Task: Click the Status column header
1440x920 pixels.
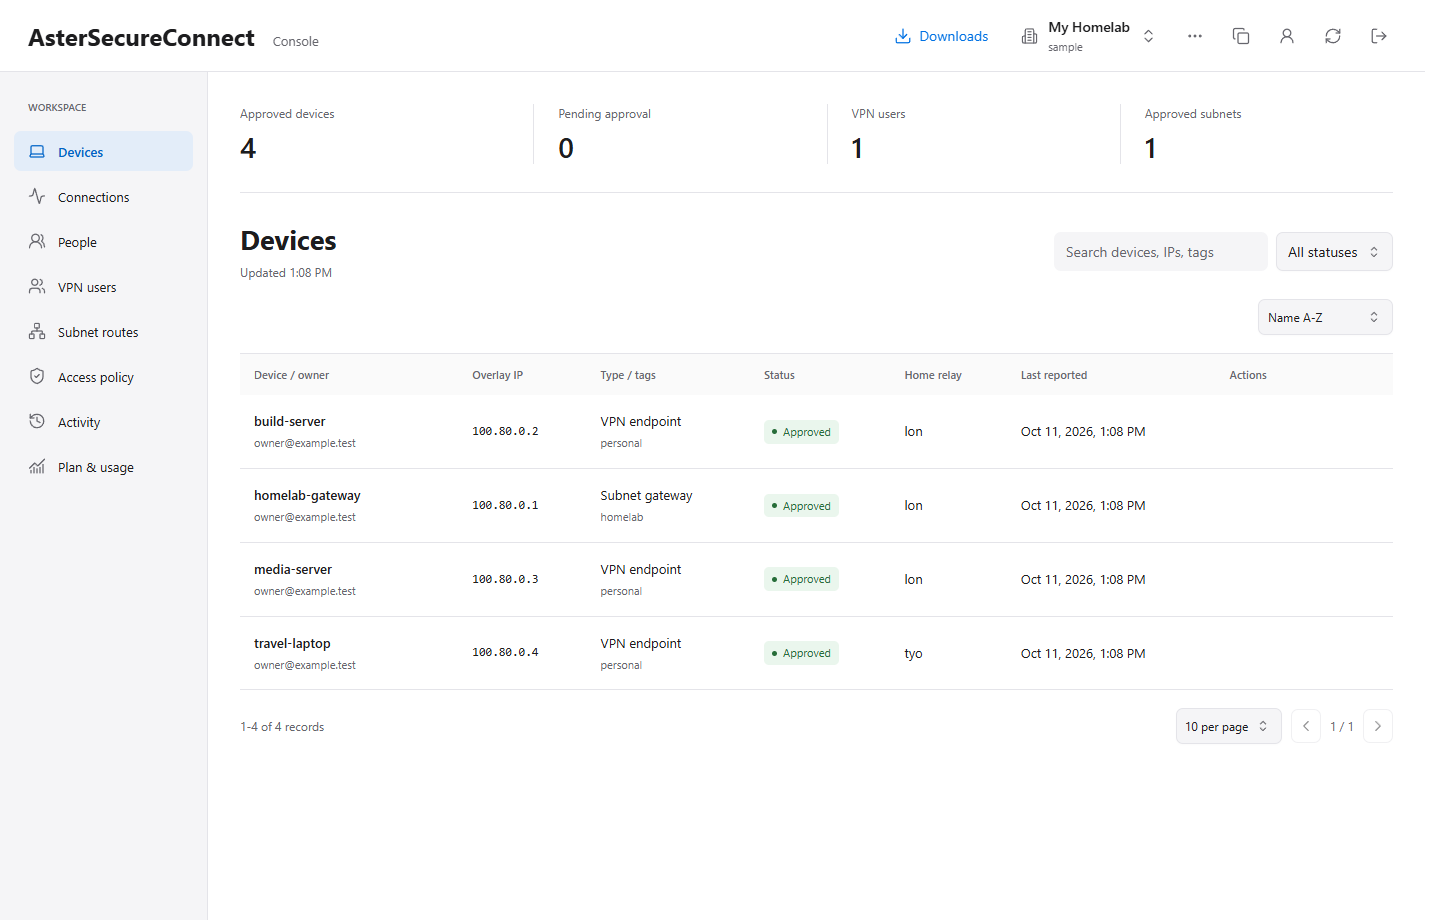Action: 779,375
